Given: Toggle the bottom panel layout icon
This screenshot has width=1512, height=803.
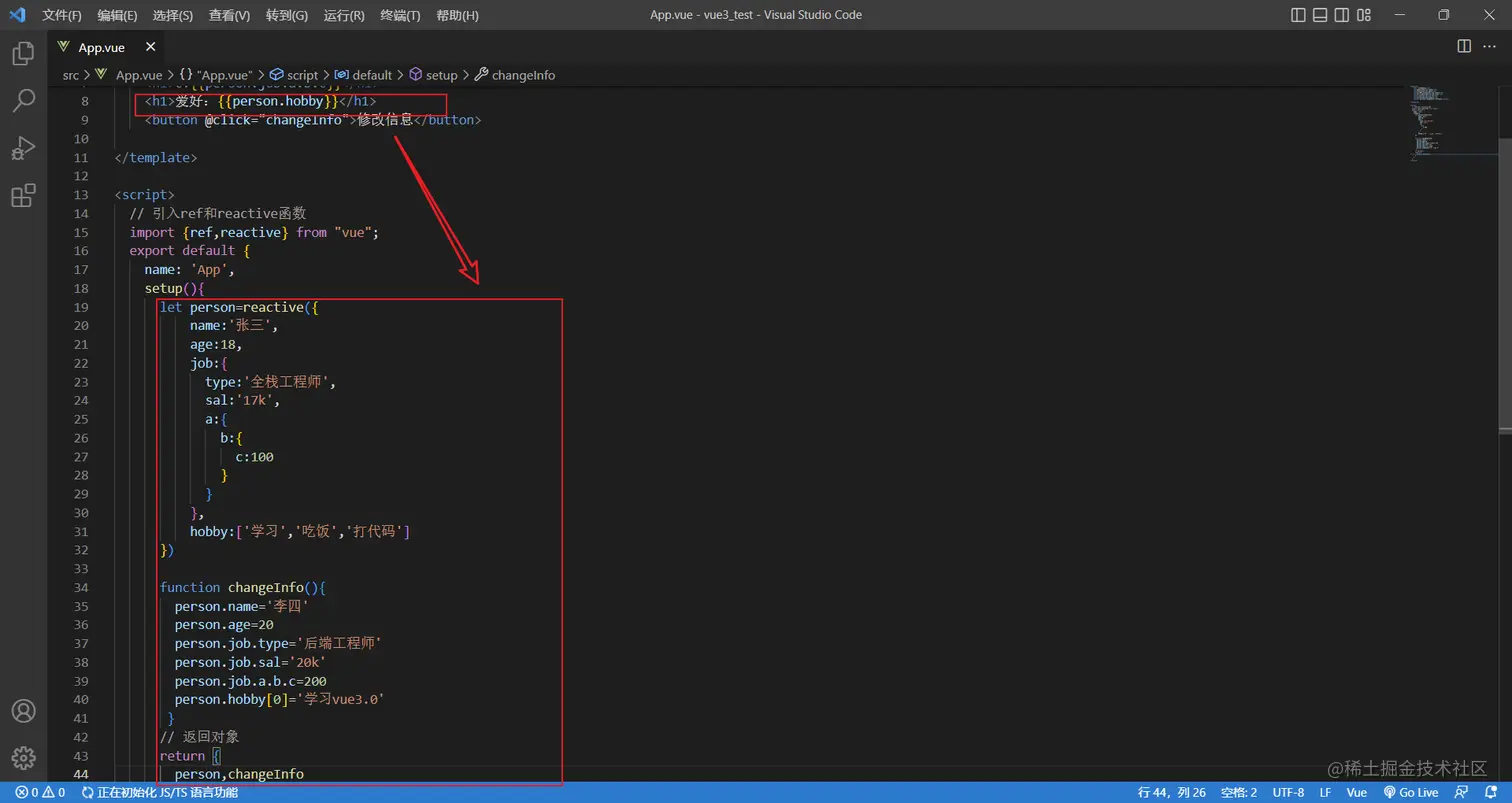Looking at the screenshot, I should (1320, 15).
